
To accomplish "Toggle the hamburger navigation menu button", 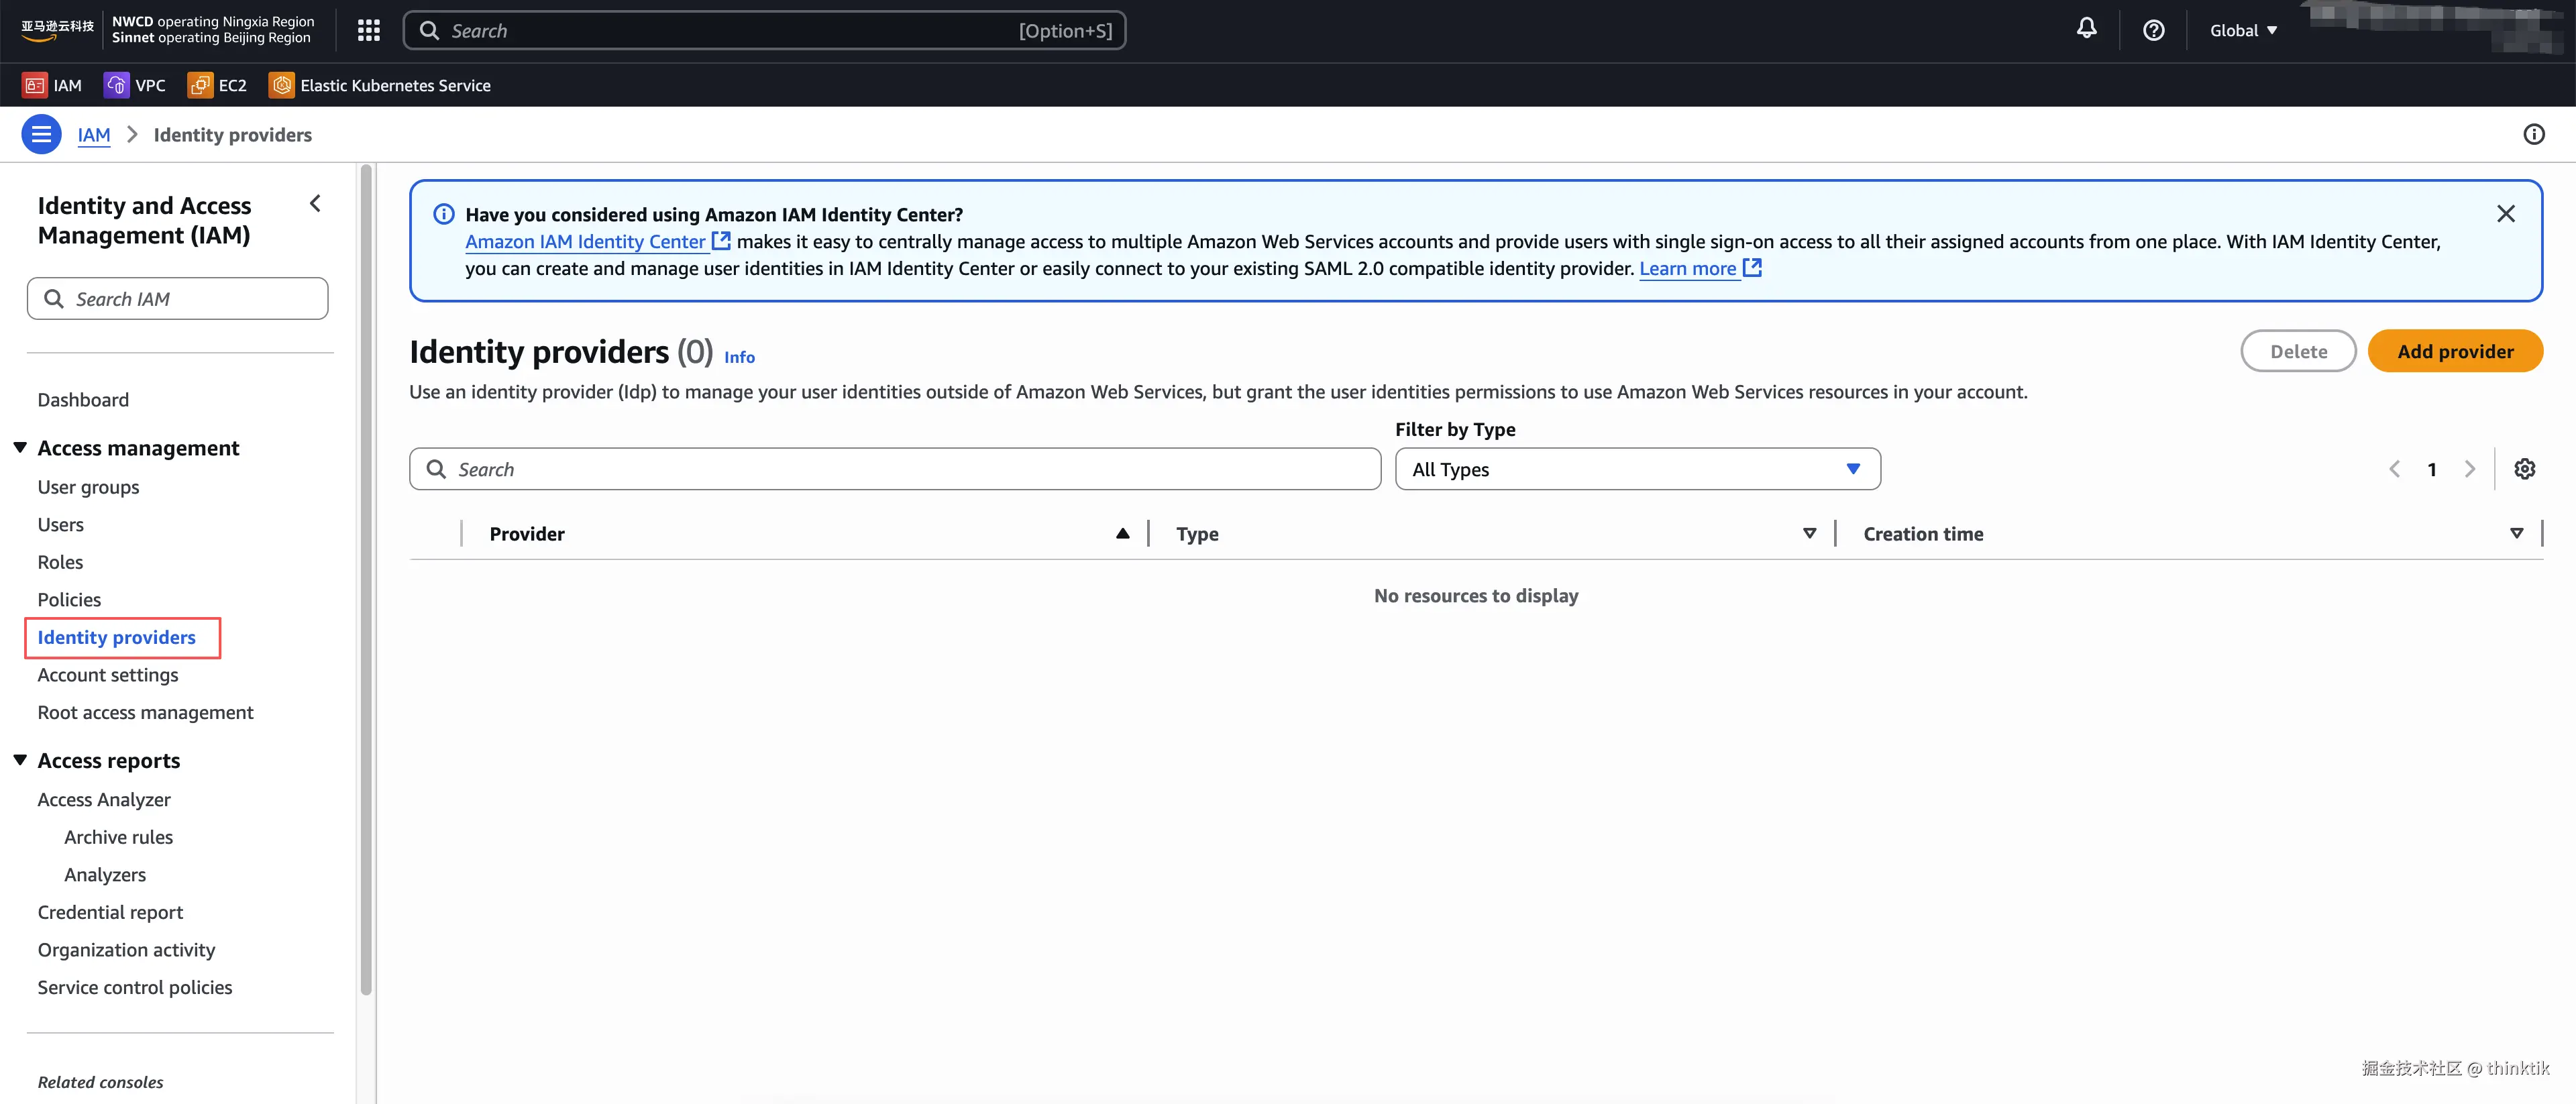I will pyautogui.click(x=41, y=134).
